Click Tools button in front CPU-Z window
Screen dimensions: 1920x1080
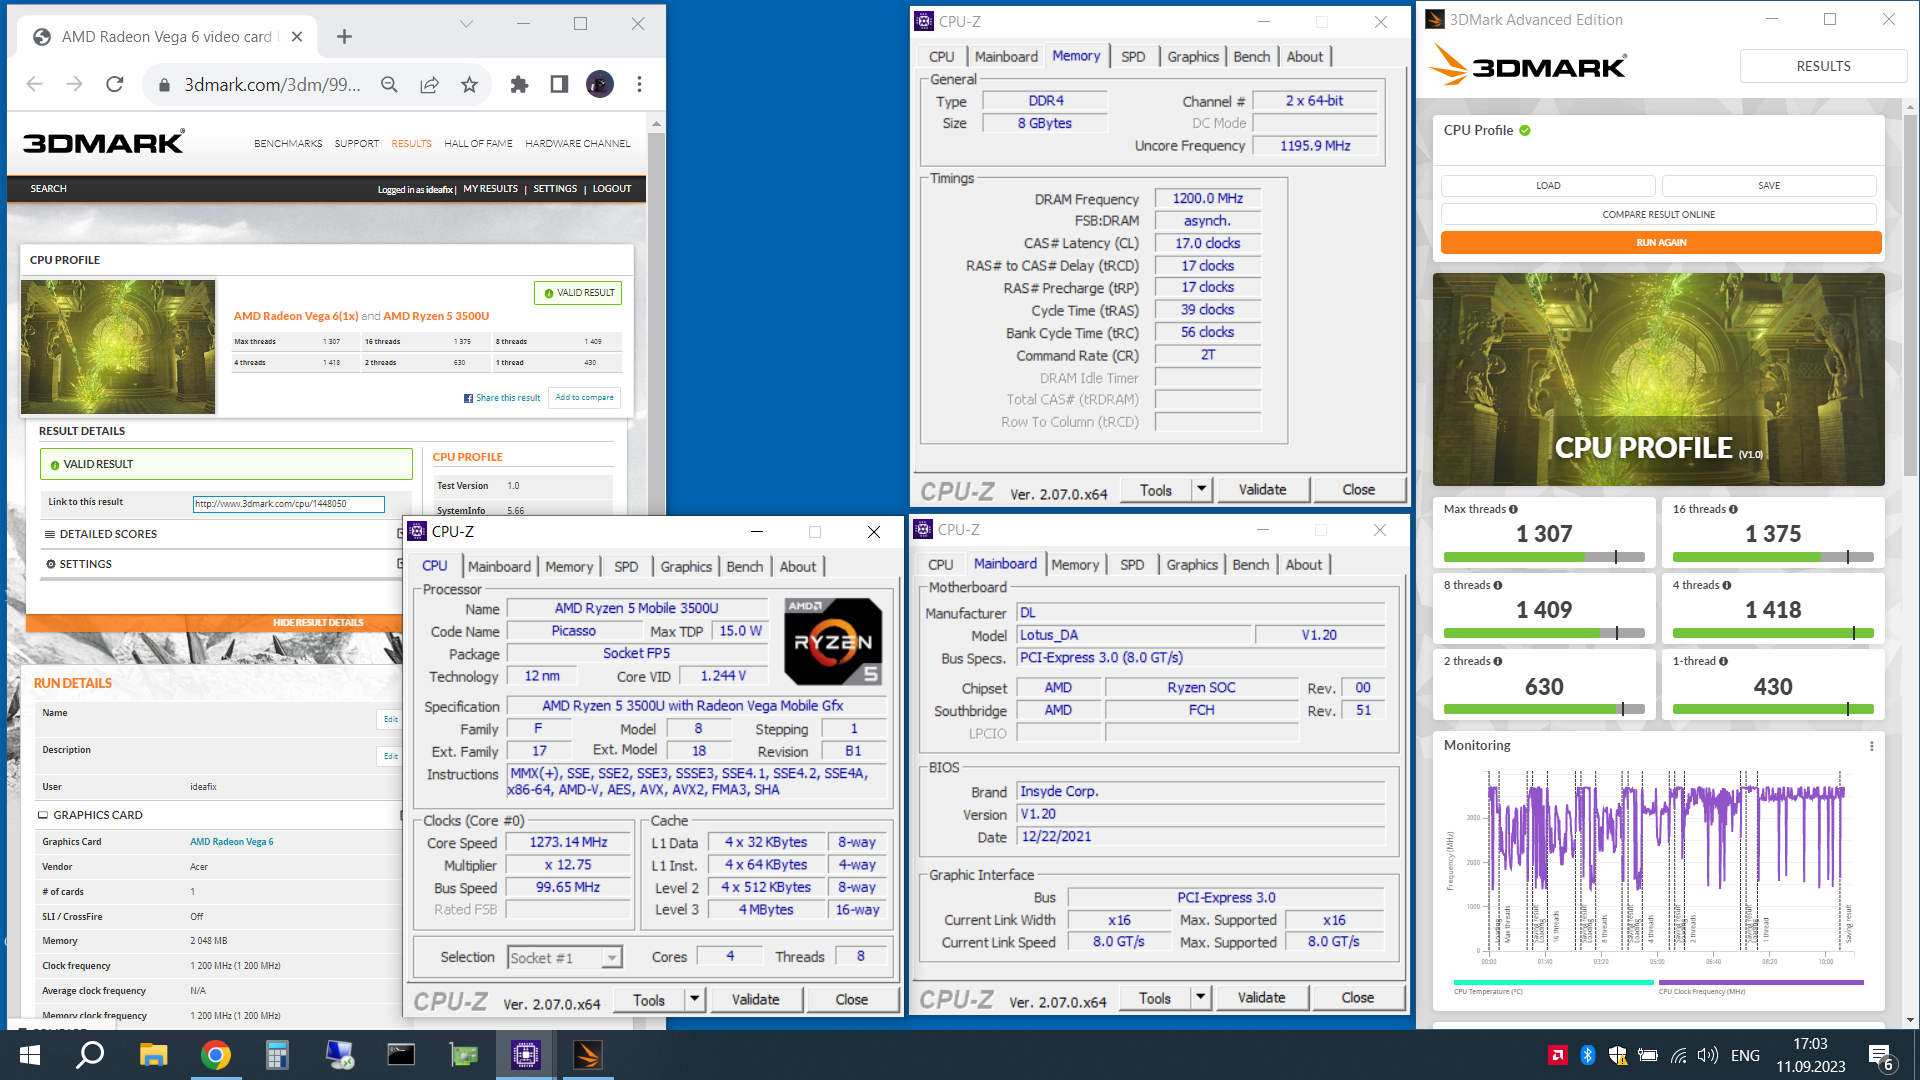pyautogui.click(x=648, y=999)
